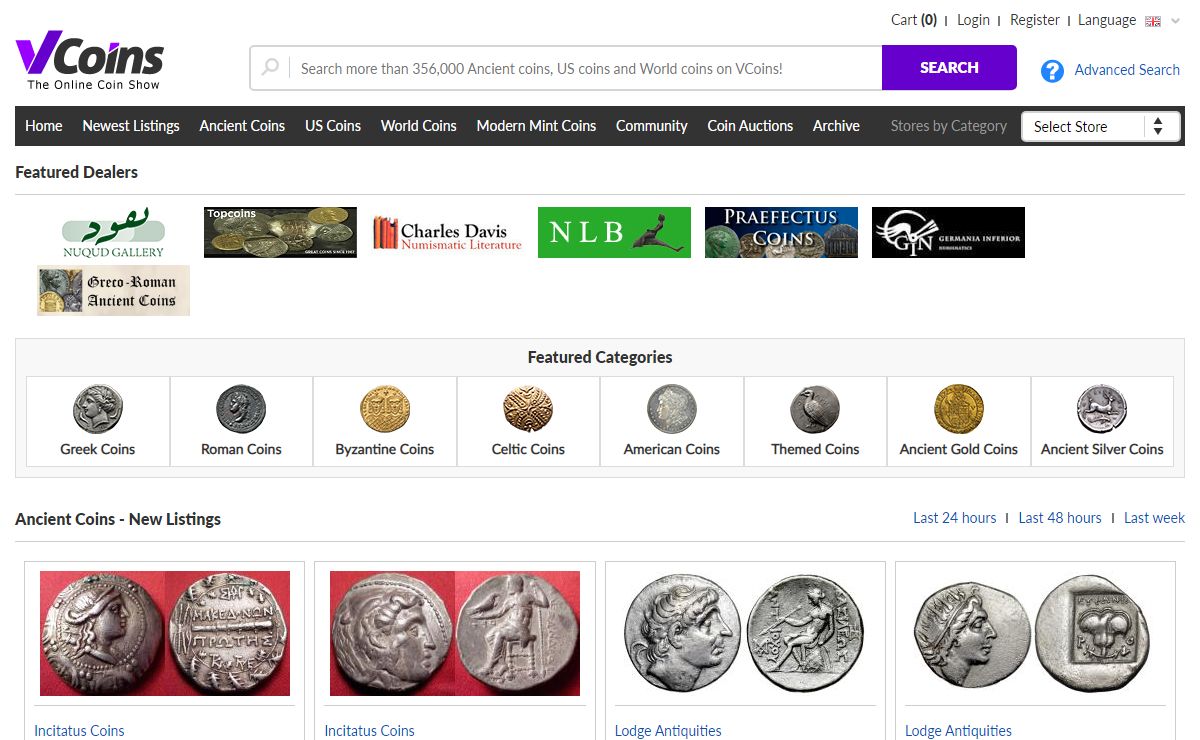Image resolution: width=1200 pixels, height=740 pixels.
Task: Click the Themed Coins label
Action: pos(815,450)
